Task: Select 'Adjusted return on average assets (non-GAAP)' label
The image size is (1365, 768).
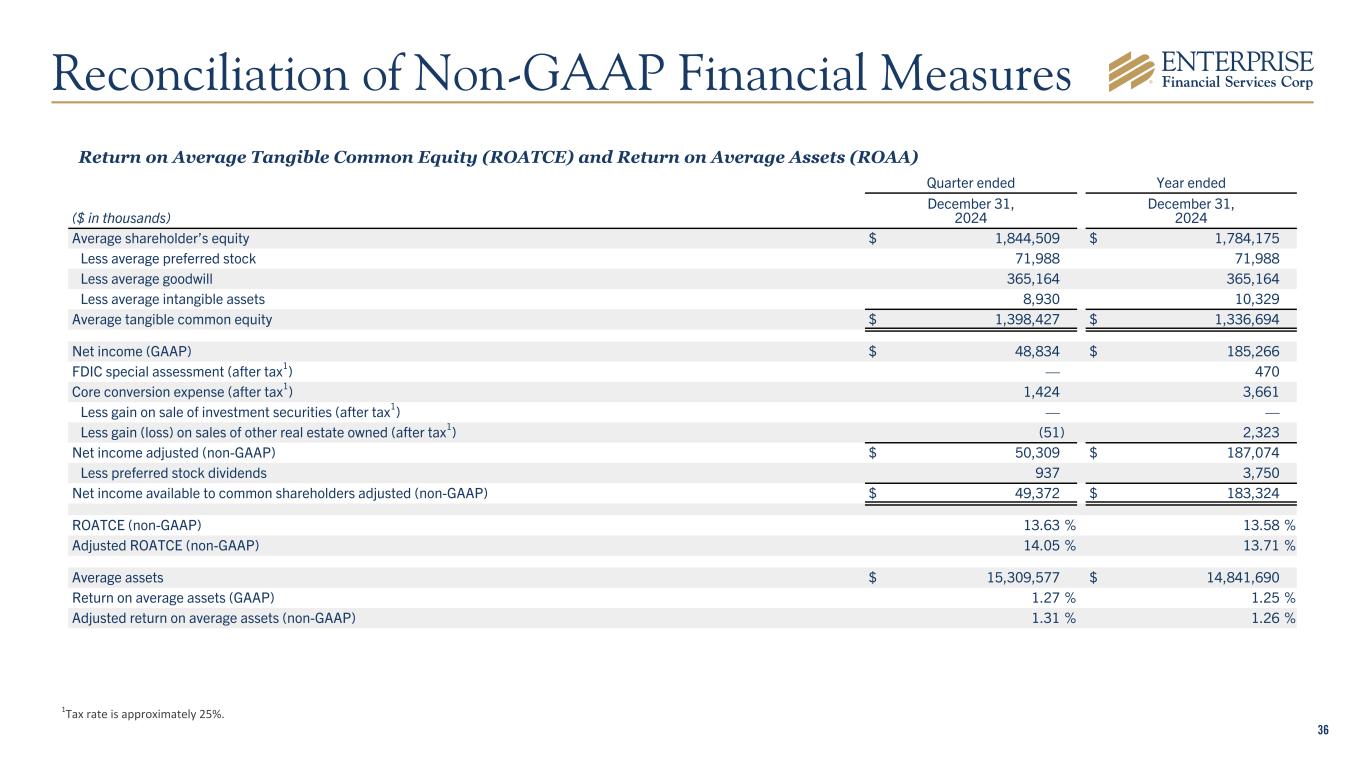Action: pos(214,618)
